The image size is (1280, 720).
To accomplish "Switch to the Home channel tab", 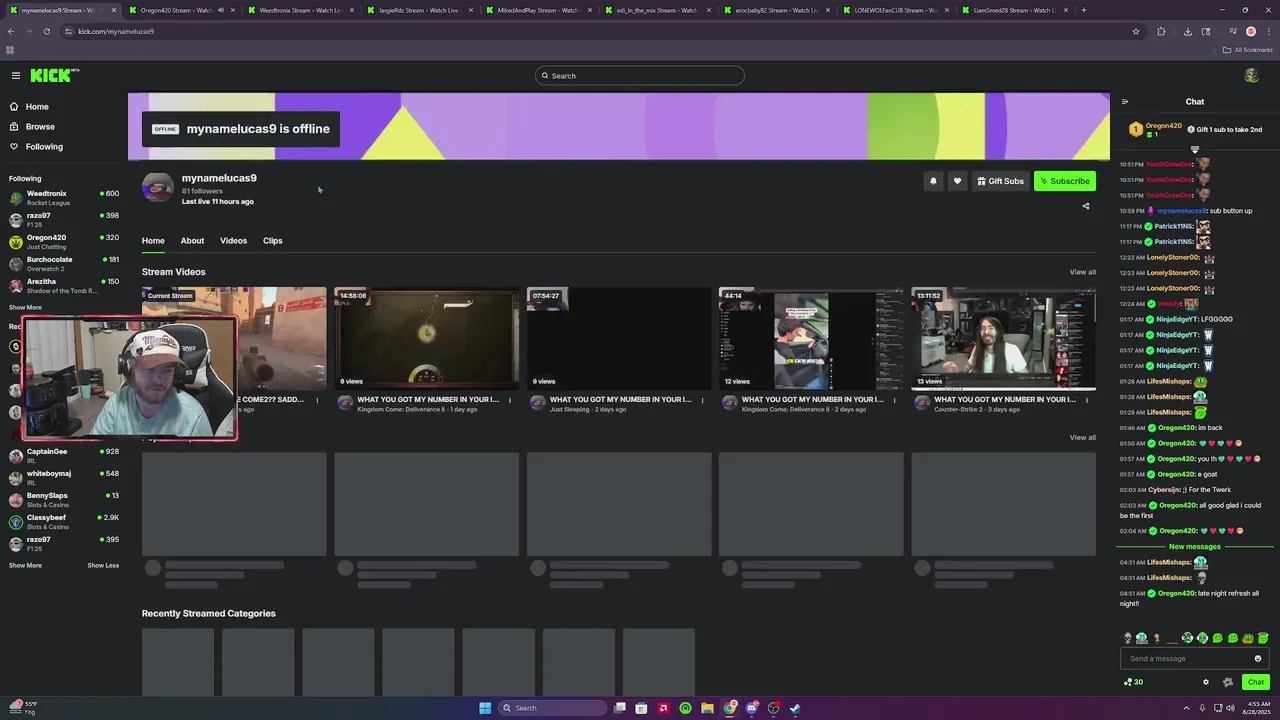I will click(x=153, y=241).
